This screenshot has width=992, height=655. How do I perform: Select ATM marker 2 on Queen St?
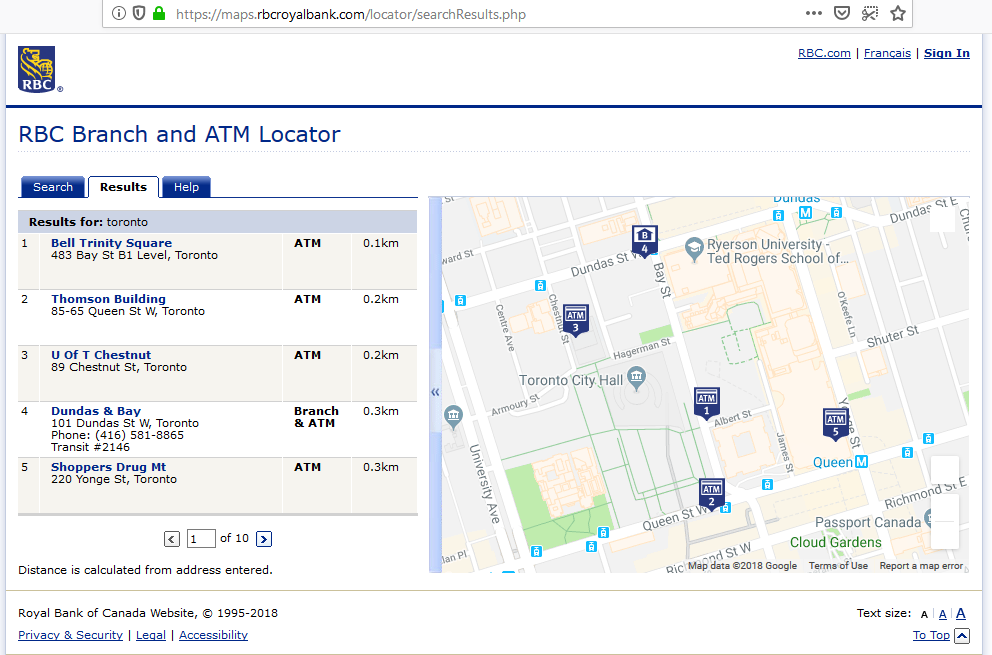tap(711, 494)
